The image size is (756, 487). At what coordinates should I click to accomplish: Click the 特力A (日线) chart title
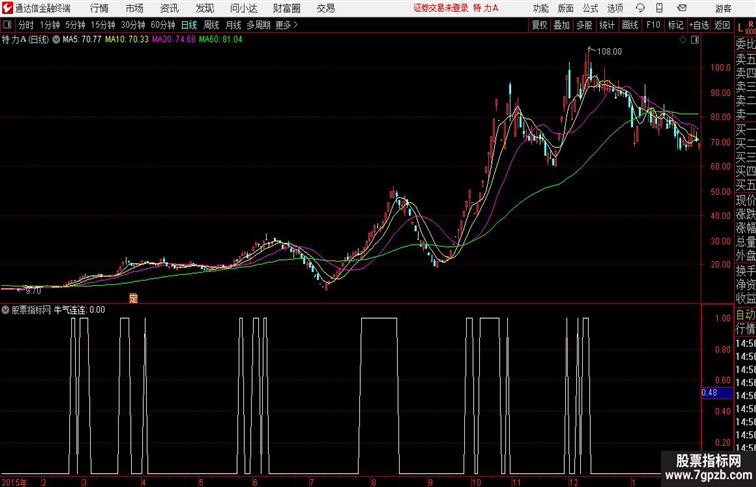tap(25, 40)
